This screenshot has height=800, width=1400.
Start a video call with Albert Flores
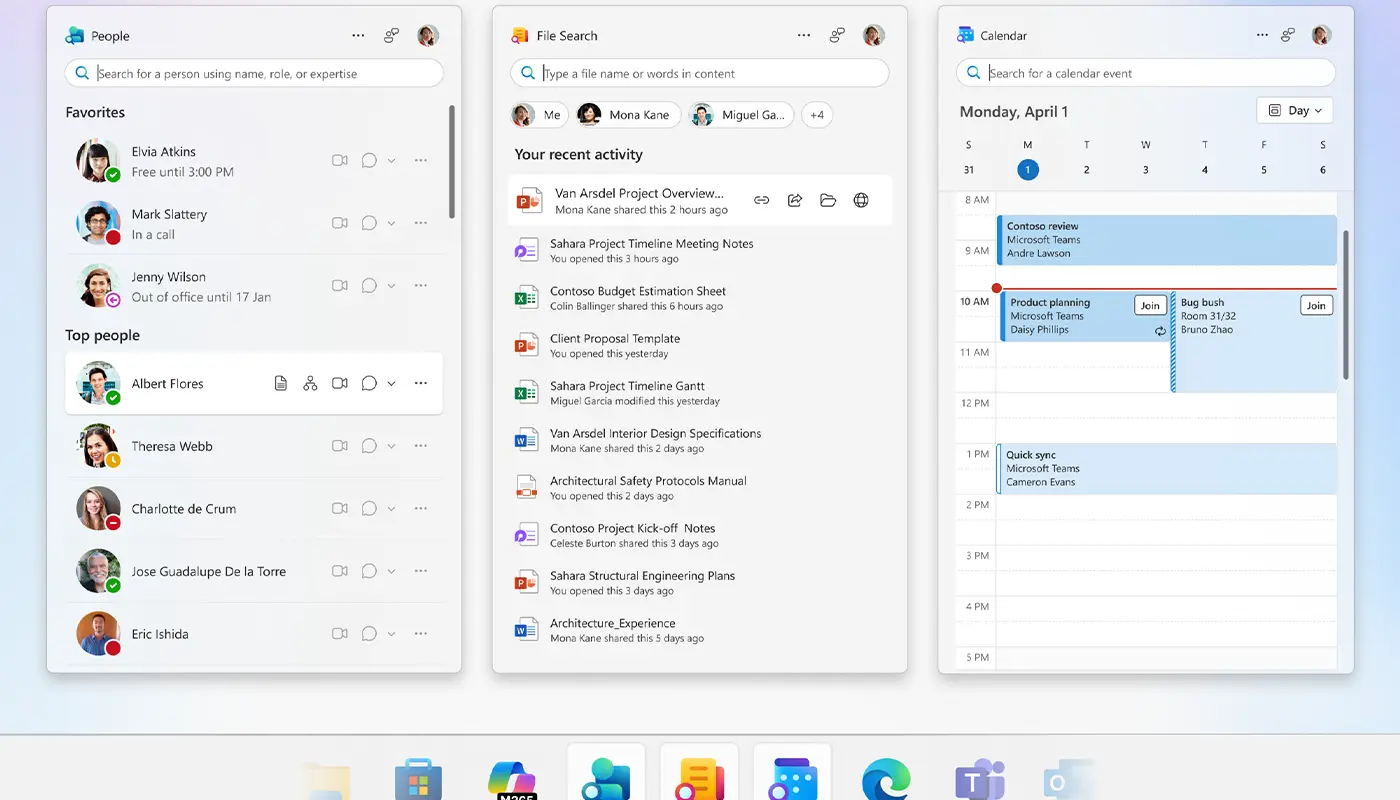341,383
